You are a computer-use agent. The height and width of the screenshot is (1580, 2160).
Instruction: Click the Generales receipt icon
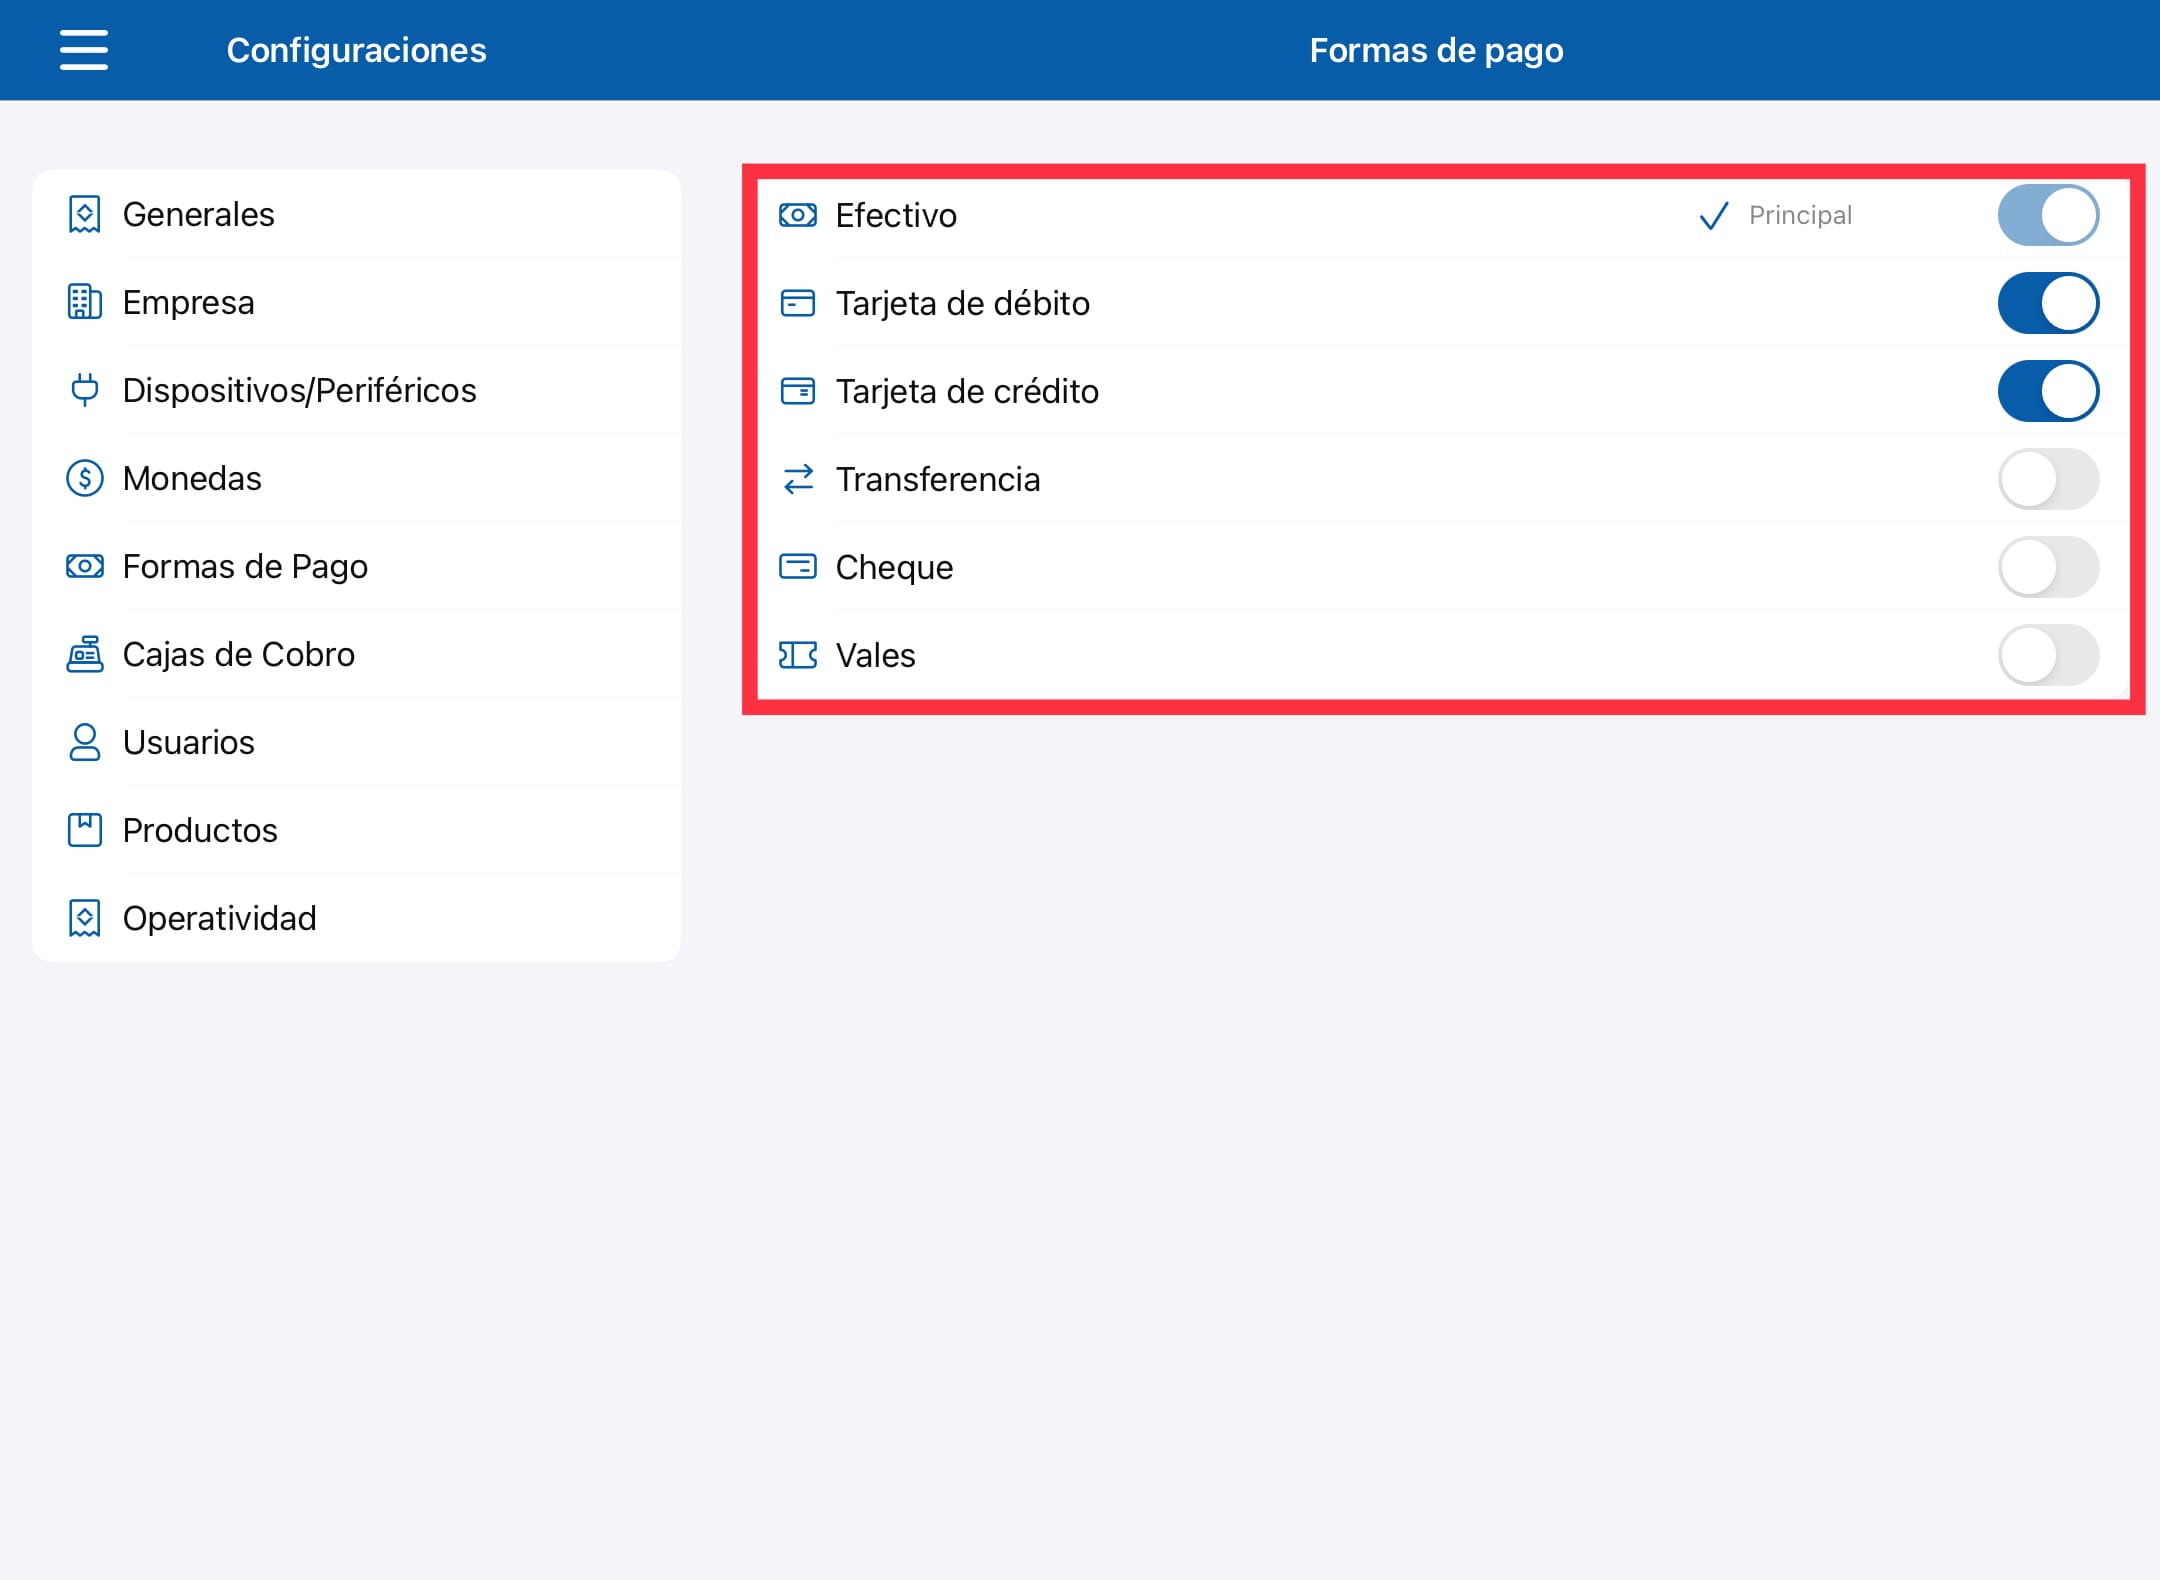pos(85,214)
